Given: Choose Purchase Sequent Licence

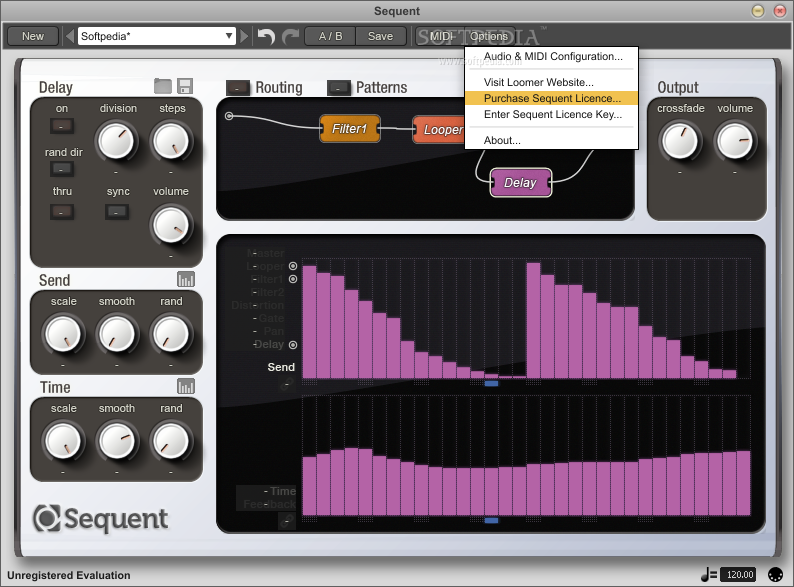Looking at the screenshot, I should click(x=551, y=98).
